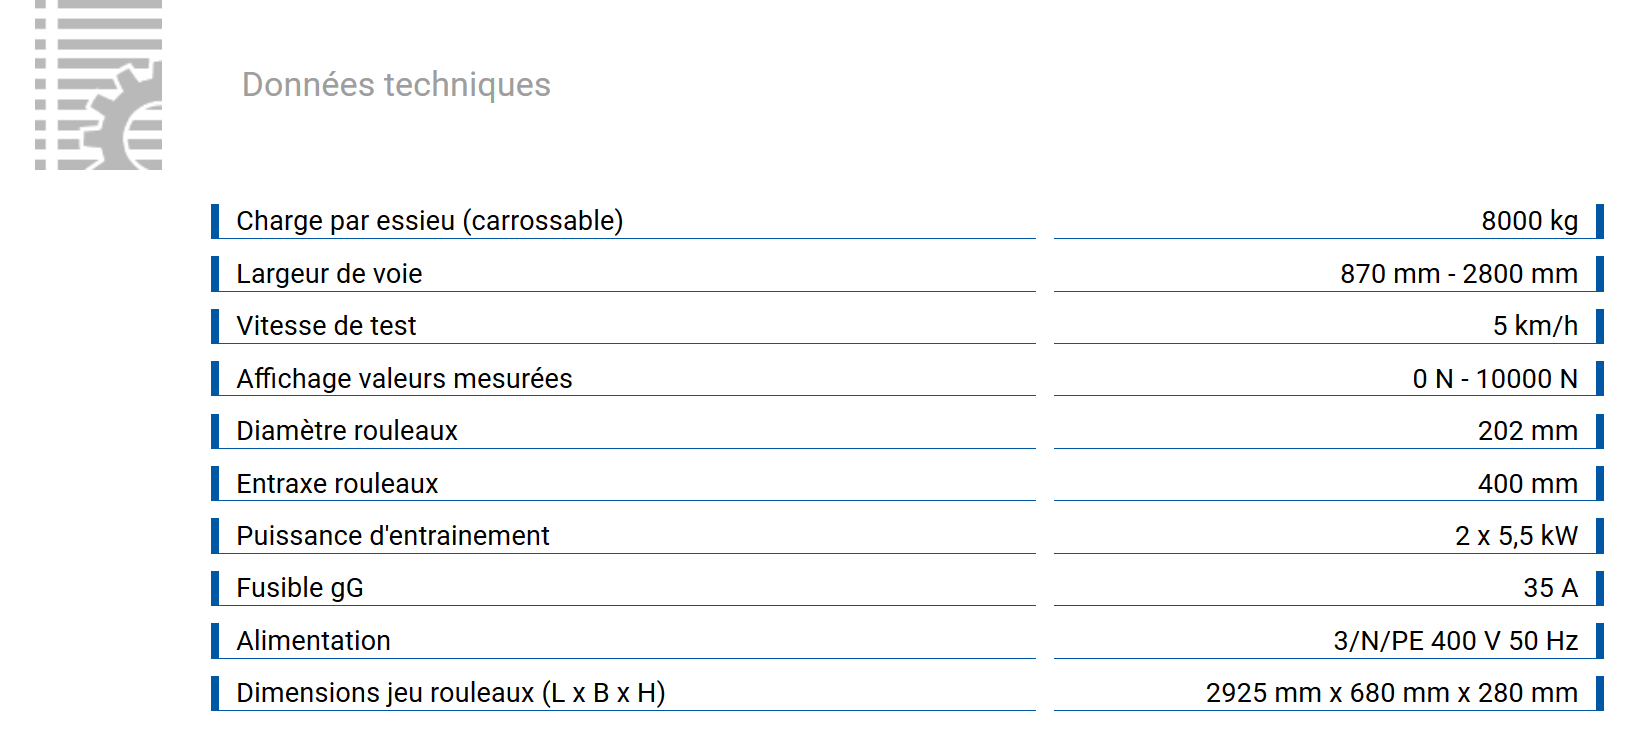The height and width of the screenshot is (730, 1640).
Task: Click the 870 mm - 2800 mm value
Action: point(1458,274)
